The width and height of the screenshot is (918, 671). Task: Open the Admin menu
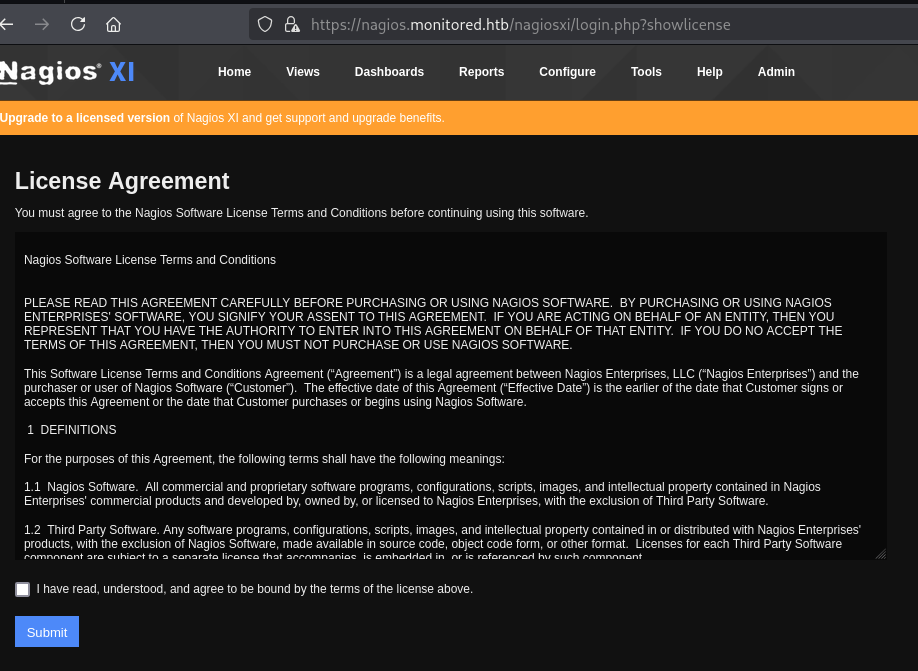(x=776, y=72)
